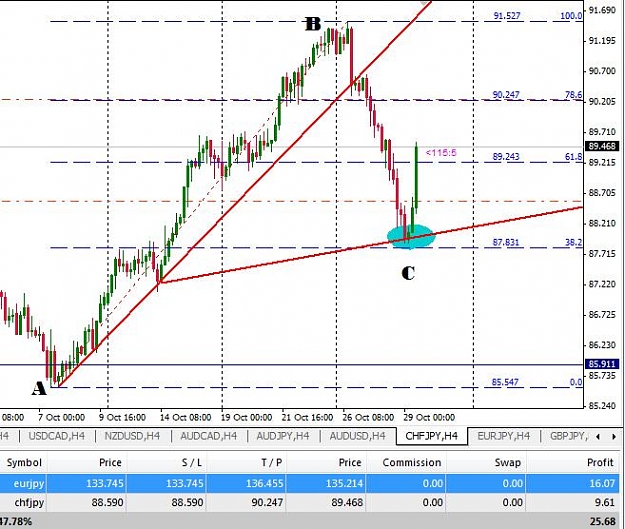This screenshot has width=625, height=529.
Task: Sort by S / L column header
Action: 192,462
